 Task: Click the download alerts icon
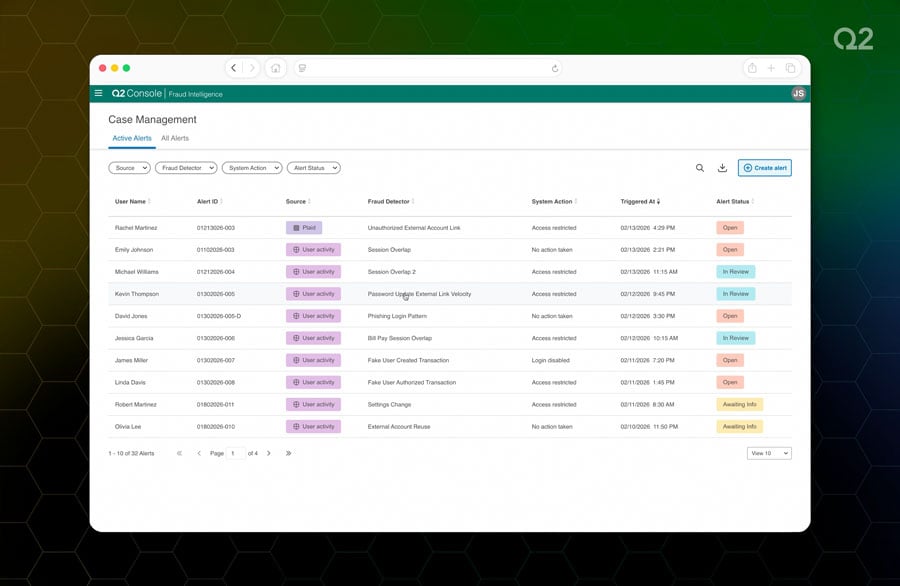722,168
